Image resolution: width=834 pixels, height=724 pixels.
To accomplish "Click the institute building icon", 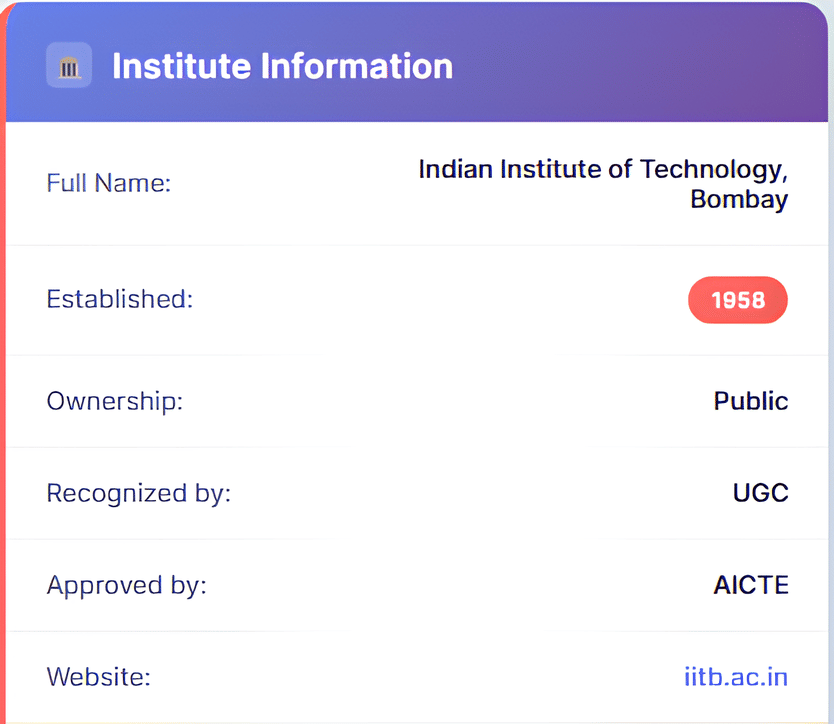I will tap(69, 67).
